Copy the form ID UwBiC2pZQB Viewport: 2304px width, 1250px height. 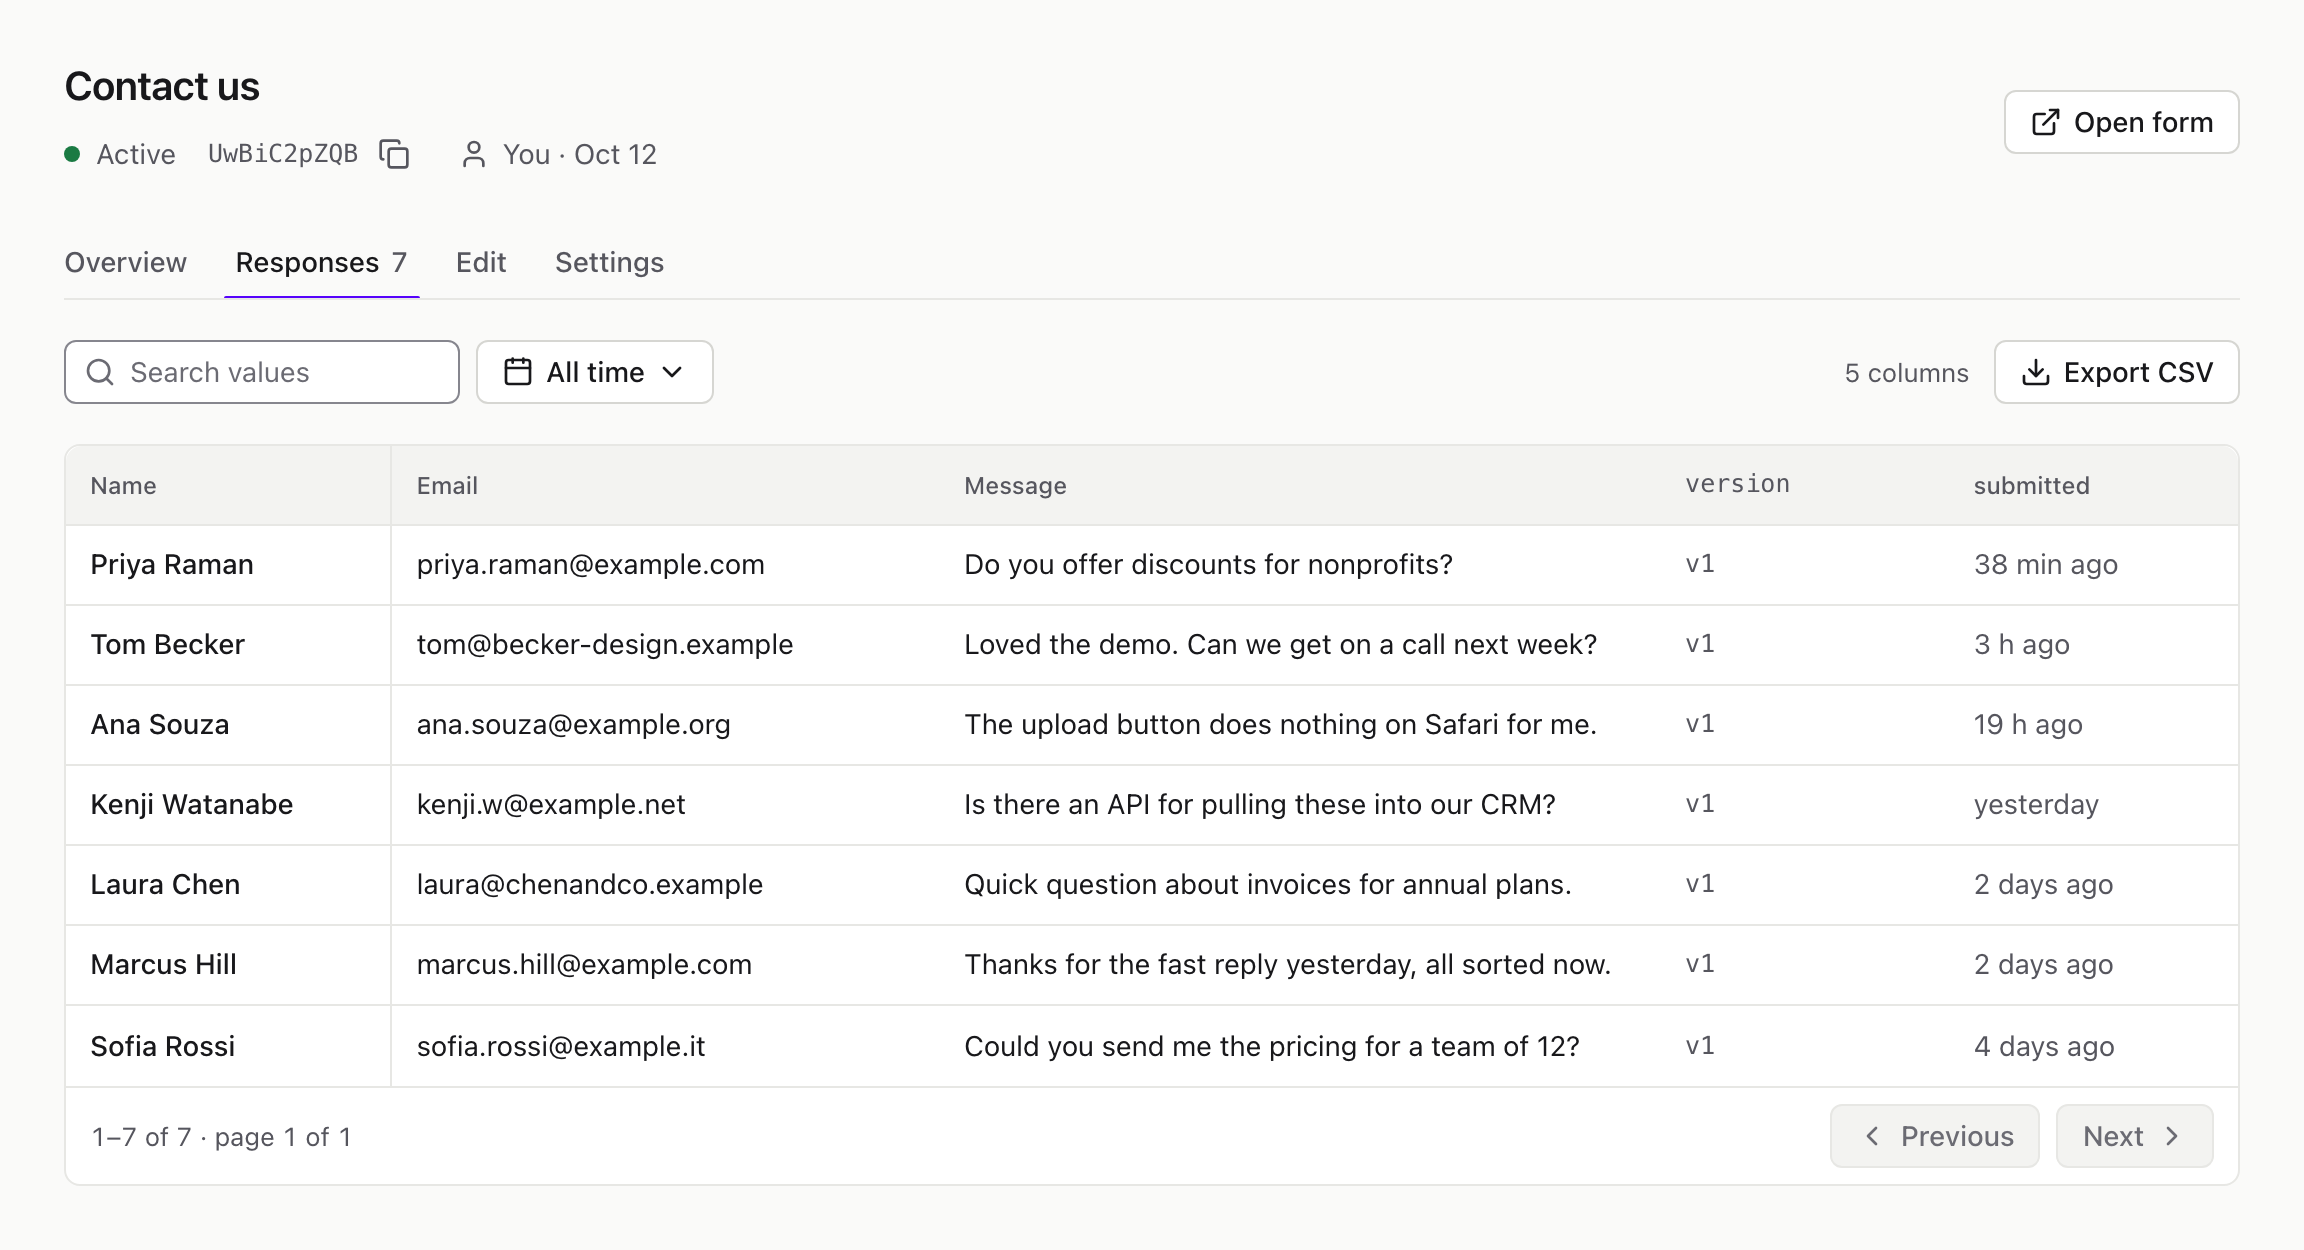(x=394, y=154)
